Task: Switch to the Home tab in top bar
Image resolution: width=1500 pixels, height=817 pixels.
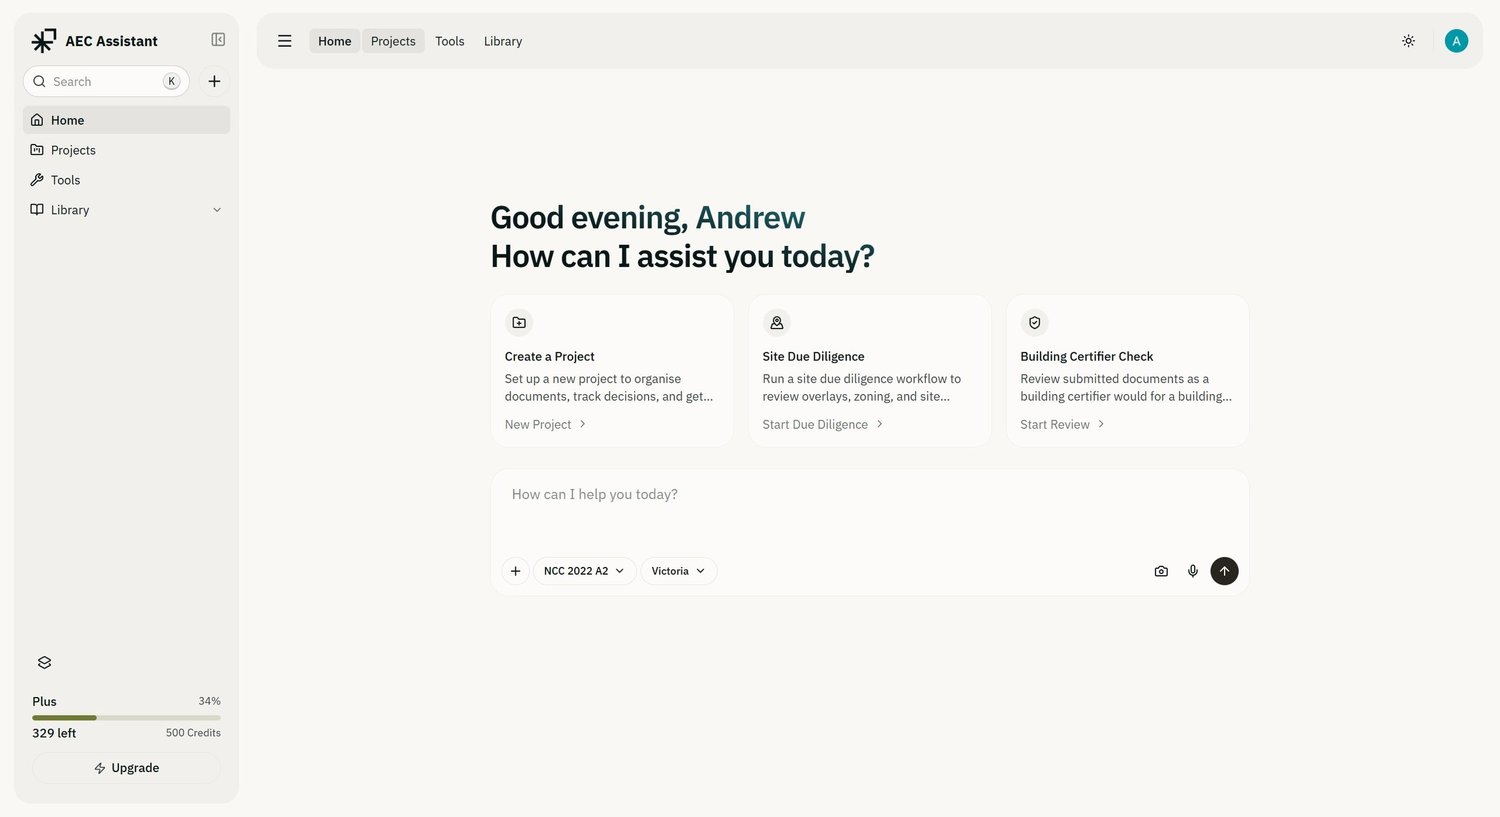Action: coord(335,41)
